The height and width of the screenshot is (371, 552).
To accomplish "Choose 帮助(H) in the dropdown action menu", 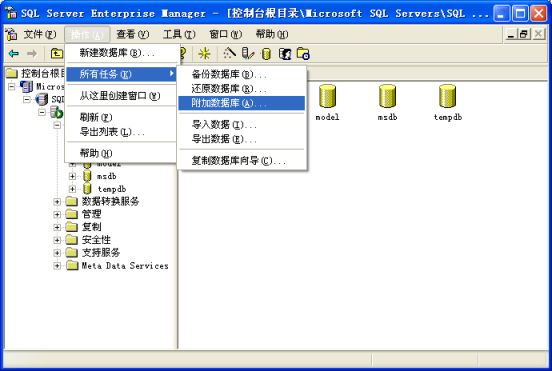I will click(121, 153).
